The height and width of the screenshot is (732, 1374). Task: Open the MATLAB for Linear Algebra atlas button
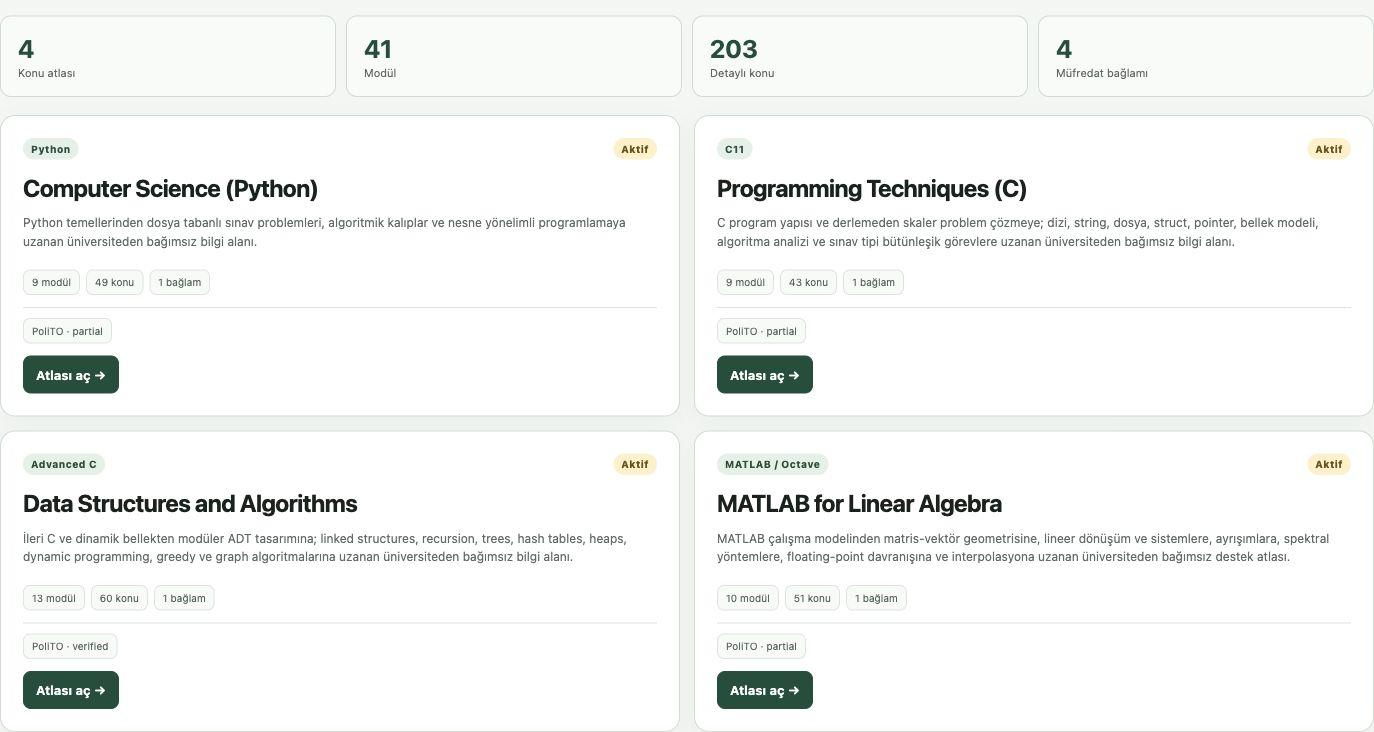765,690
